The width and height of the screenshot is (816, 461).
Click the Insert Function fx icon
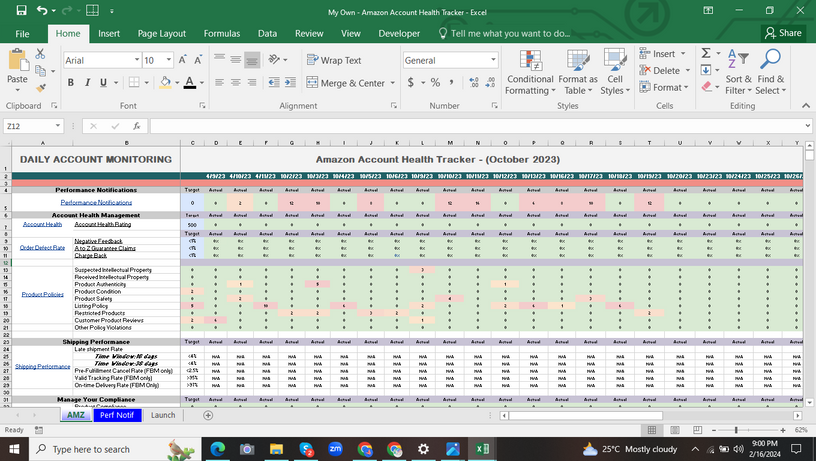pyautogui.click(x=137, y=126)
